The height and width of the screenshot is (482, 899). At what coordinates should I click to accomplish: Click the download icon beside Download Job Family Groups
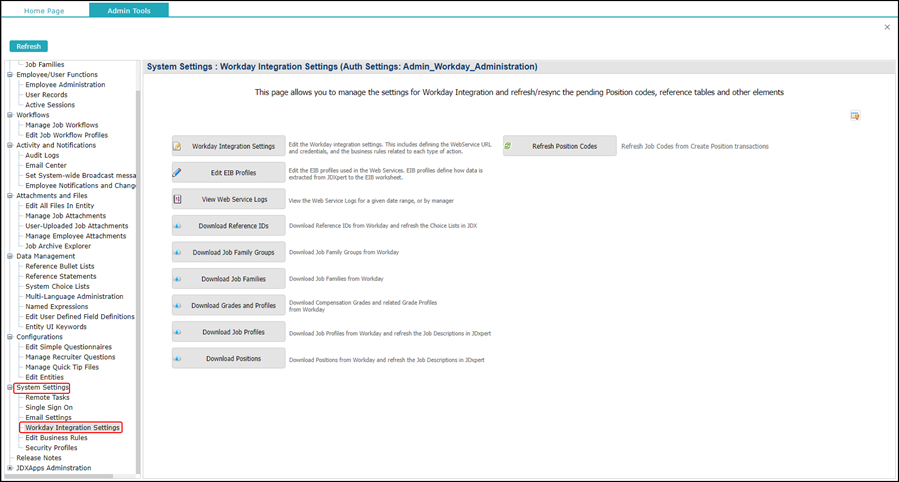tap(177, 252)
